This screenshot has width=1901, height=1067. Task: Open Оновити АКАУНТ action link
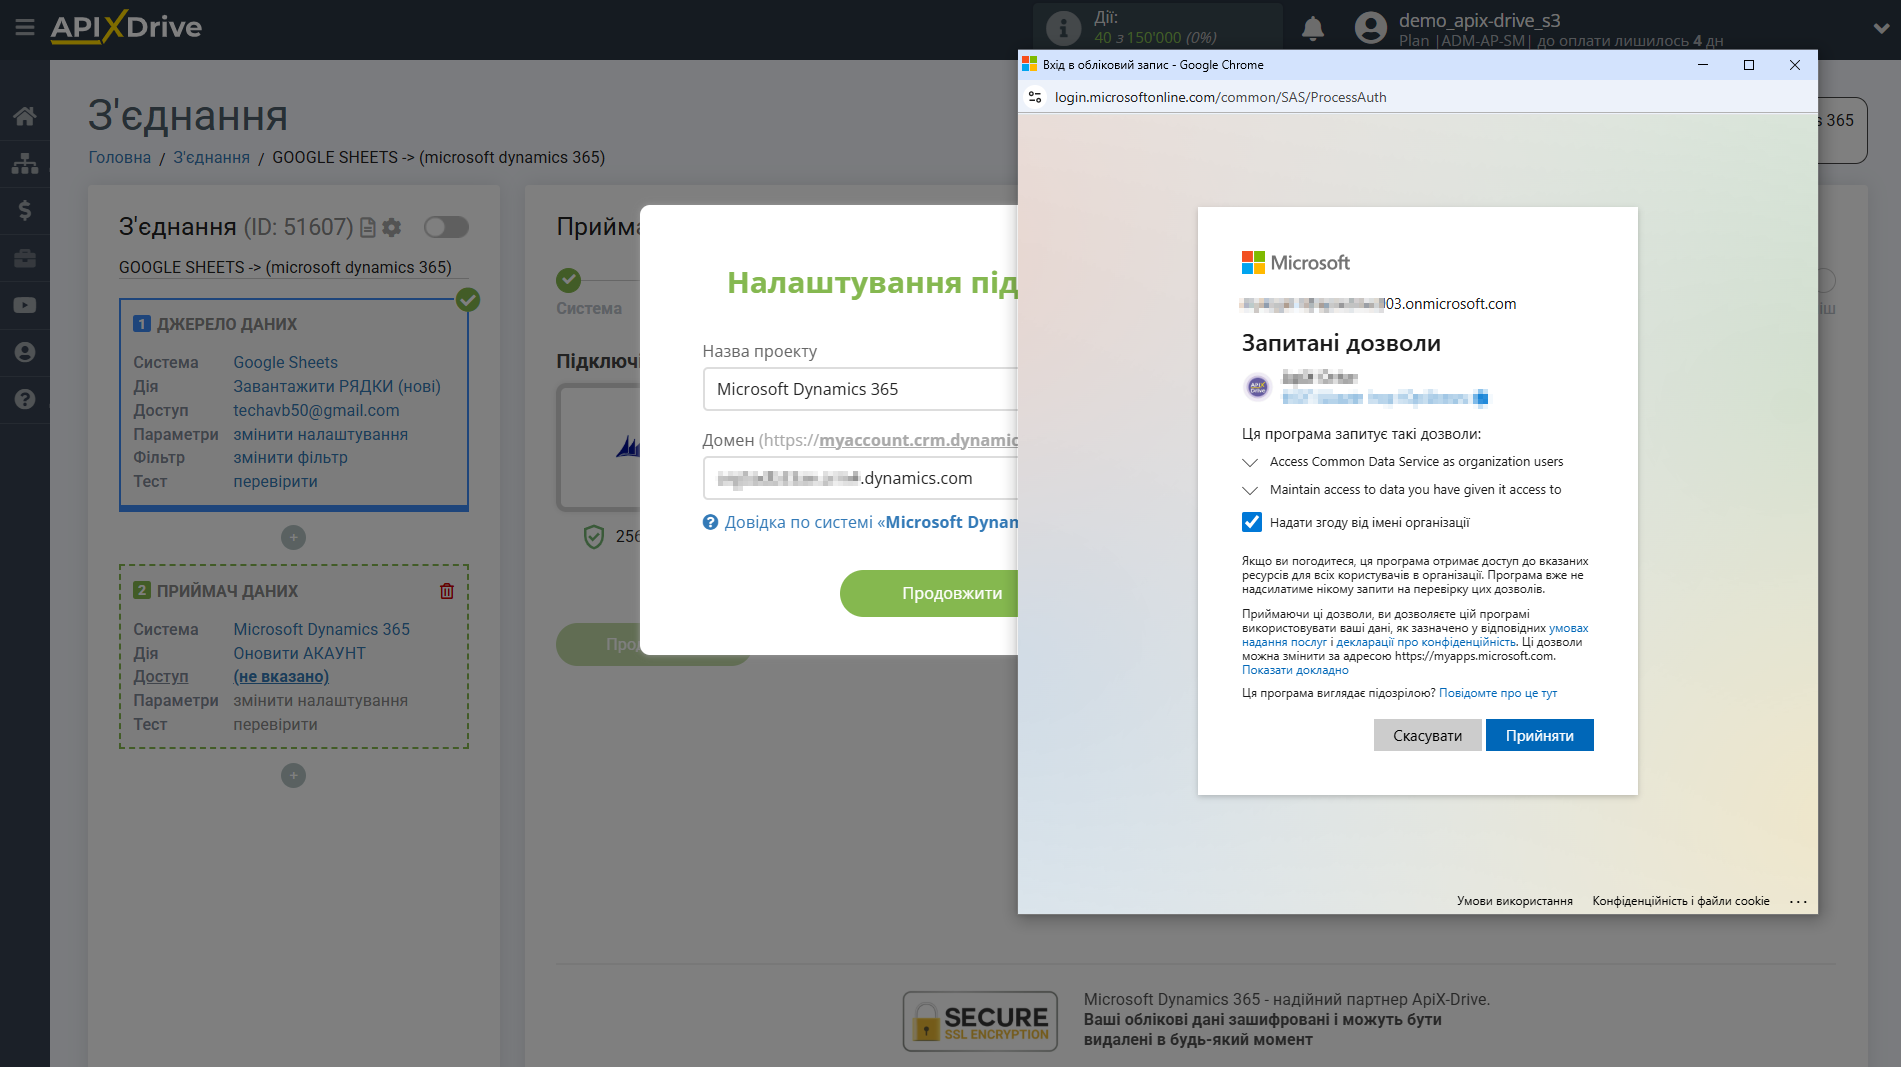[299, 654]
